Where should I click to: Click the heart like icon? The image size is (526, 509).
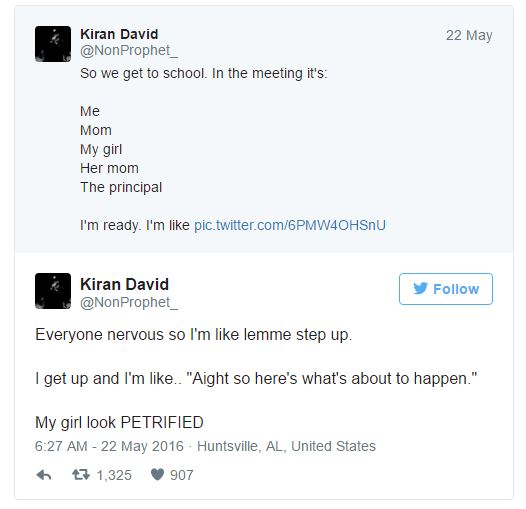point(157,474)
